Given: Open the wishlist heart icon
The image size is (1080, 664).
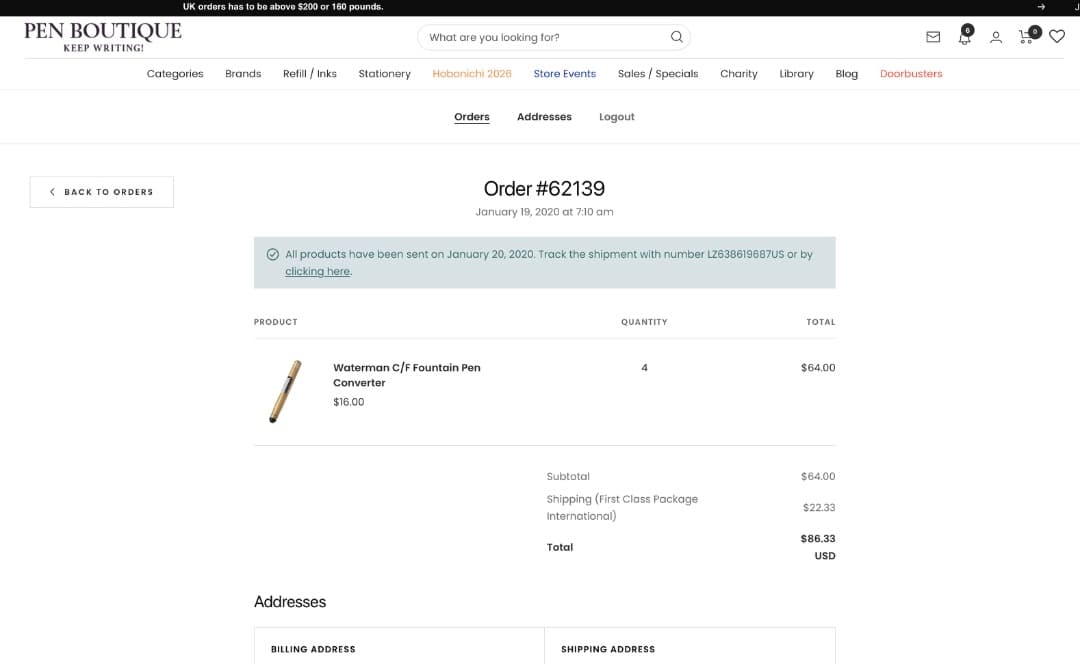Looking at the screenshot, I should pos(1057,37).
